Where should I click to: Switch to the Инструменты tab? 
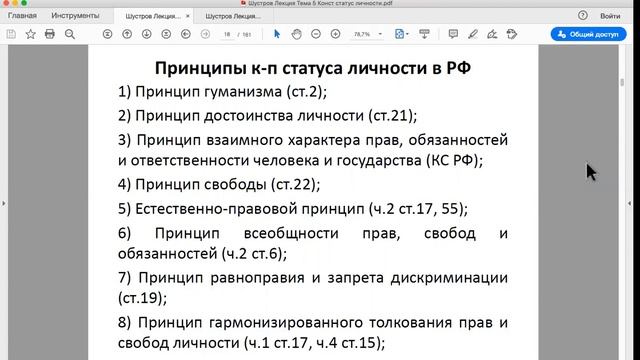[75, 16]
